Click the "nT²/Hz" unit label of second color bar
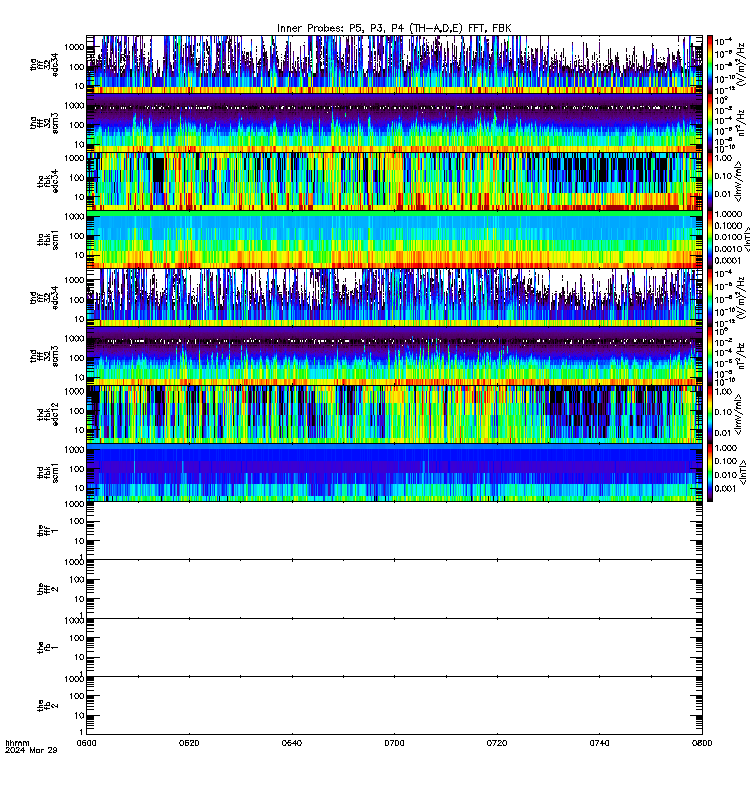This screenshot has height=800, width=750. 741,123
